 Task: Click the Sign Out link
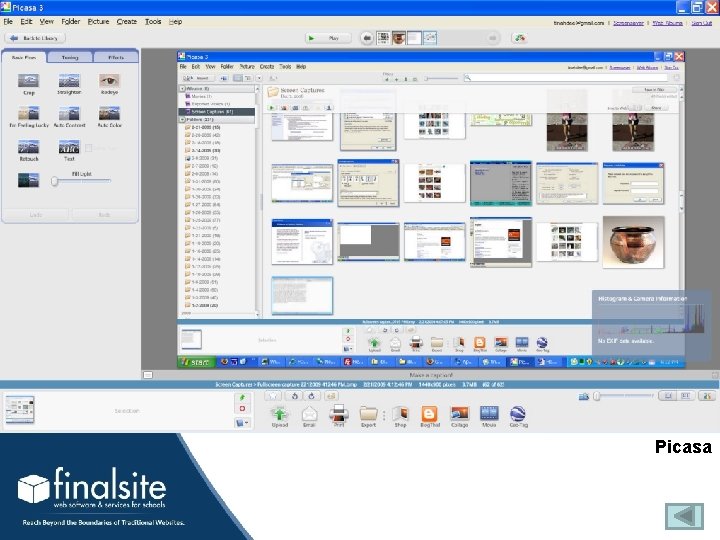click(x=702, y=22)
